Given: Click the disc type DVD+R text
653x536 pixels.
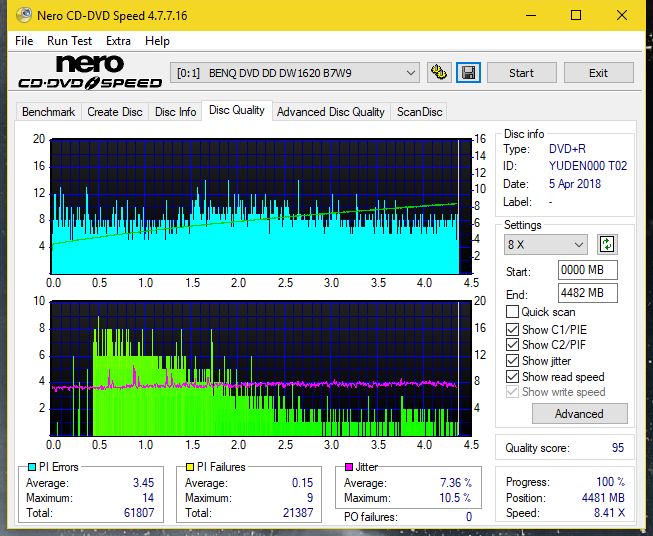Looking at the screenshot, I should point(567,149).
